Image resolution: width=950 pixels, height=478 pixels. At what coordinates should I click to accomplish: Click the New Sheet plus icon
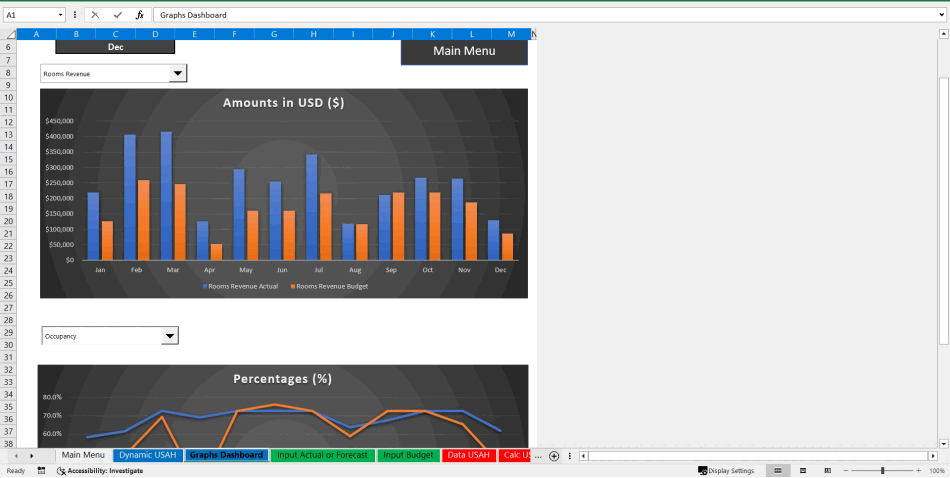[x=554, y=456]
